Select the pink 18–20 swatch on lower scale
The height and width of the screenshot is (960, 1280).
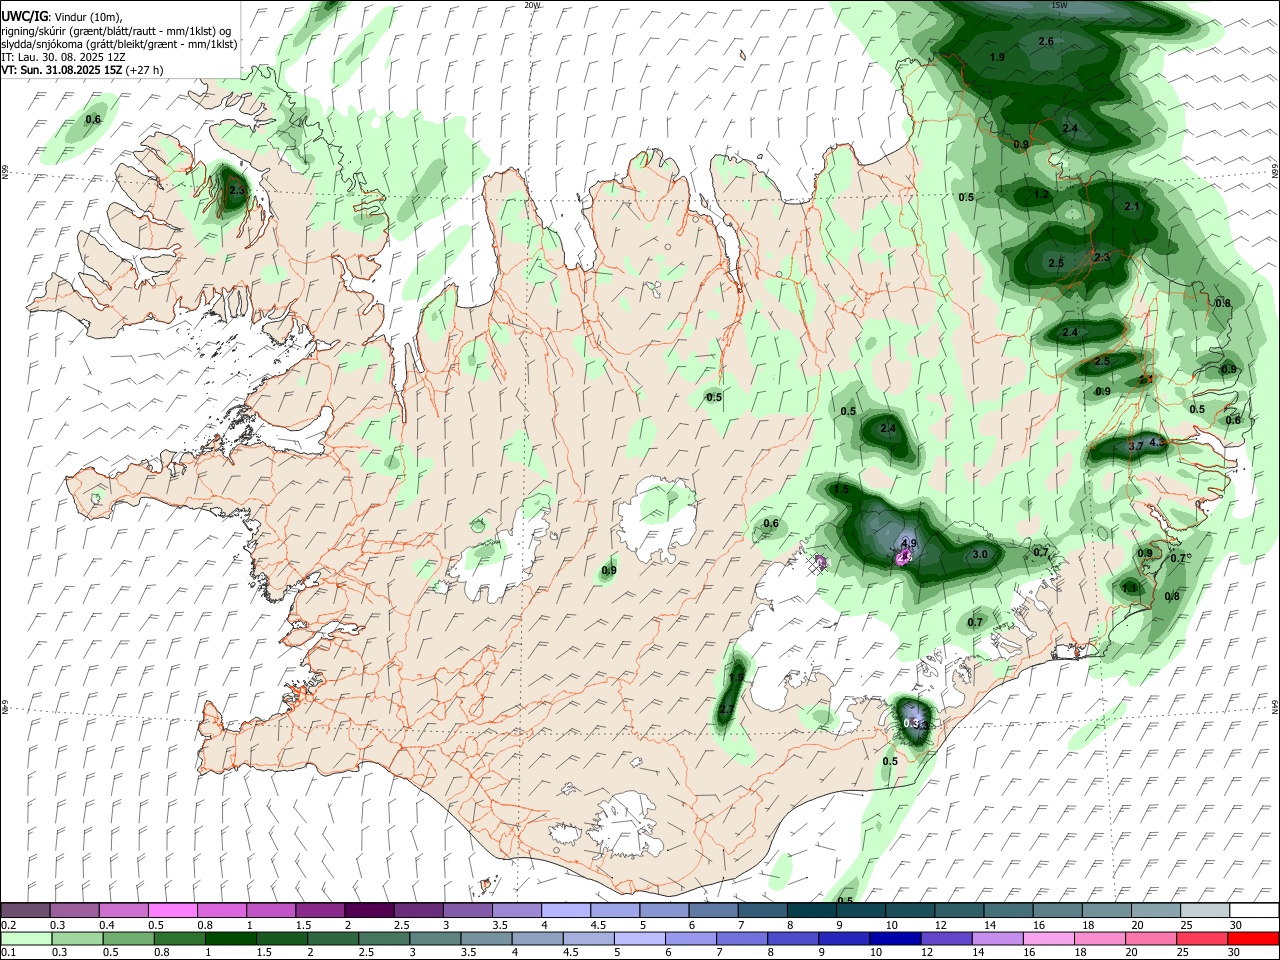pyautogui.click(x=1099, y=938)
